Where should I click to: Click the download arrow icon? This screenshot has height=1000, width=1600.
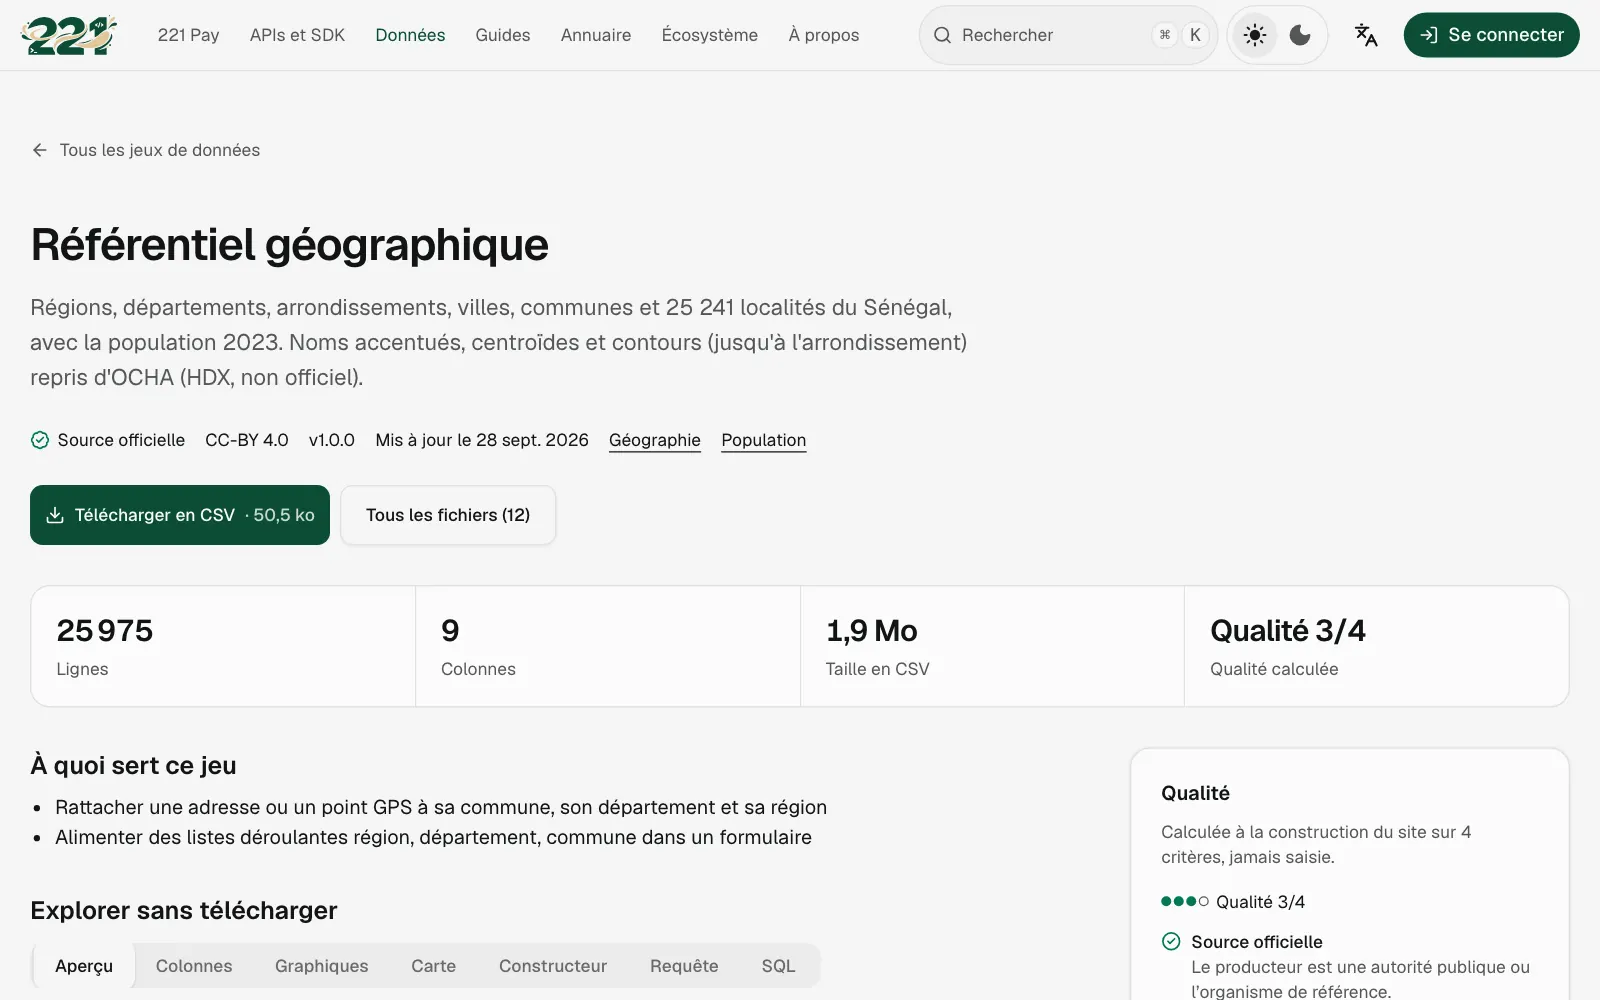[x=55, y=515]
